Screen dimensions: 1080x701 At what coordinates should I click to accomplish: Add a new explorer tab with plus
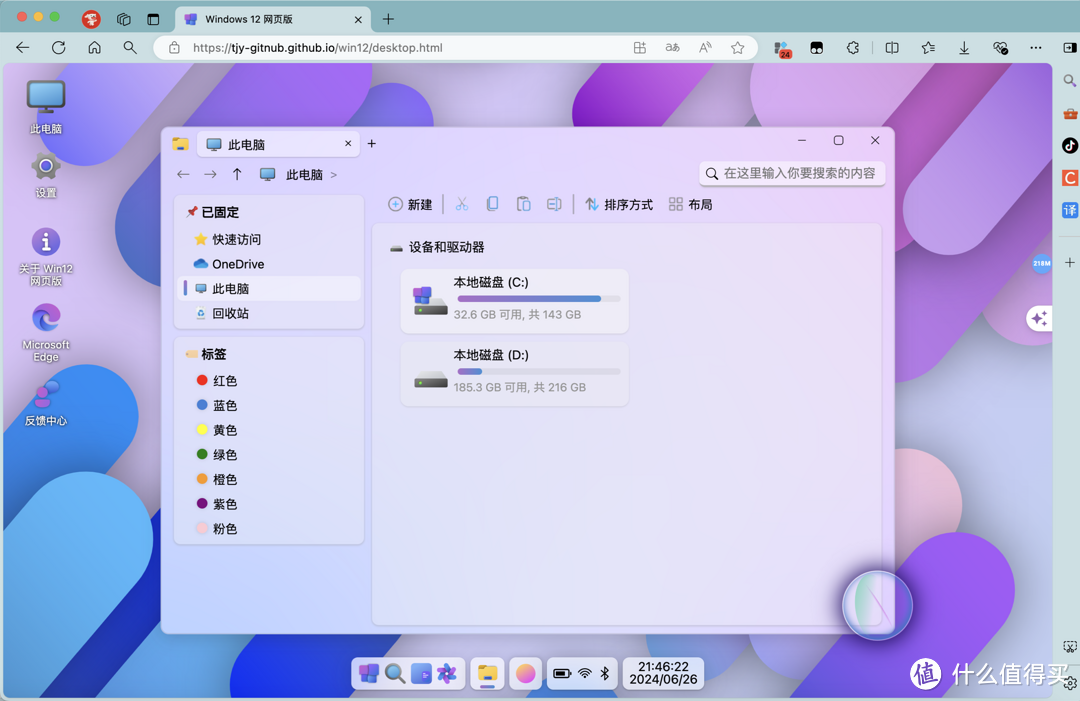(x=372, y=143)
